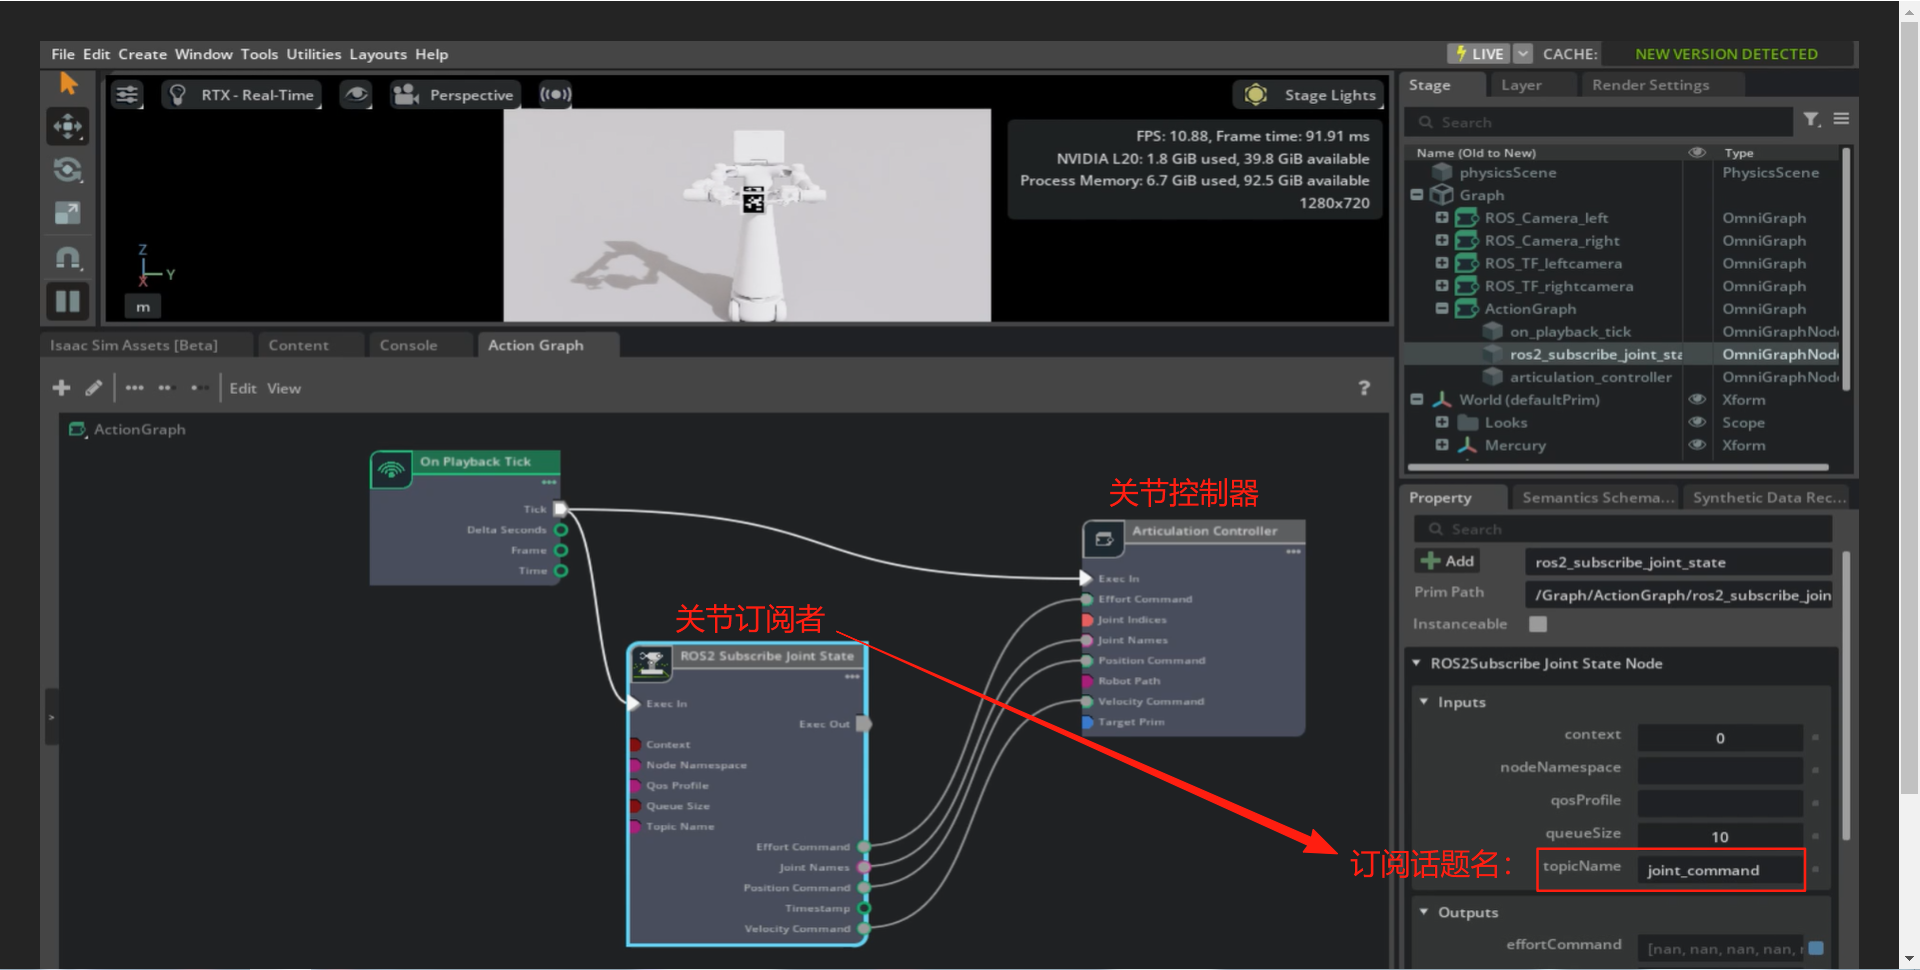Open the Action Graph View menu
Image resolution: width=1920 pixels, height=970 pixels.
point(284,388)
